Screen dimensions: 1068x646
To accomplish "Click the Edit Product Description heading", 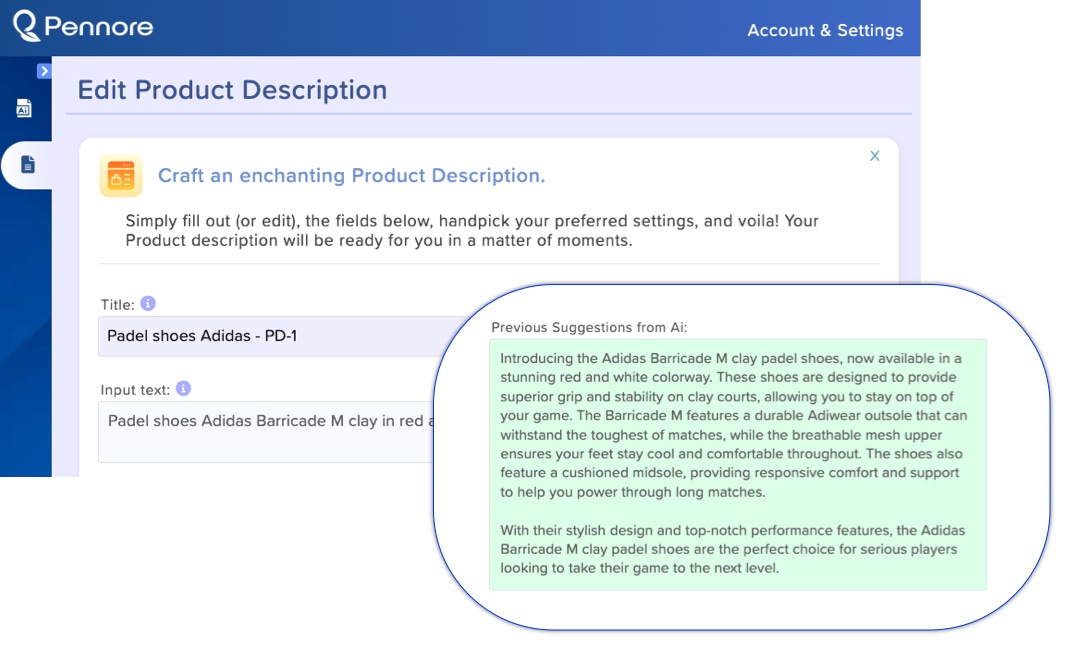I will (232, 90).
